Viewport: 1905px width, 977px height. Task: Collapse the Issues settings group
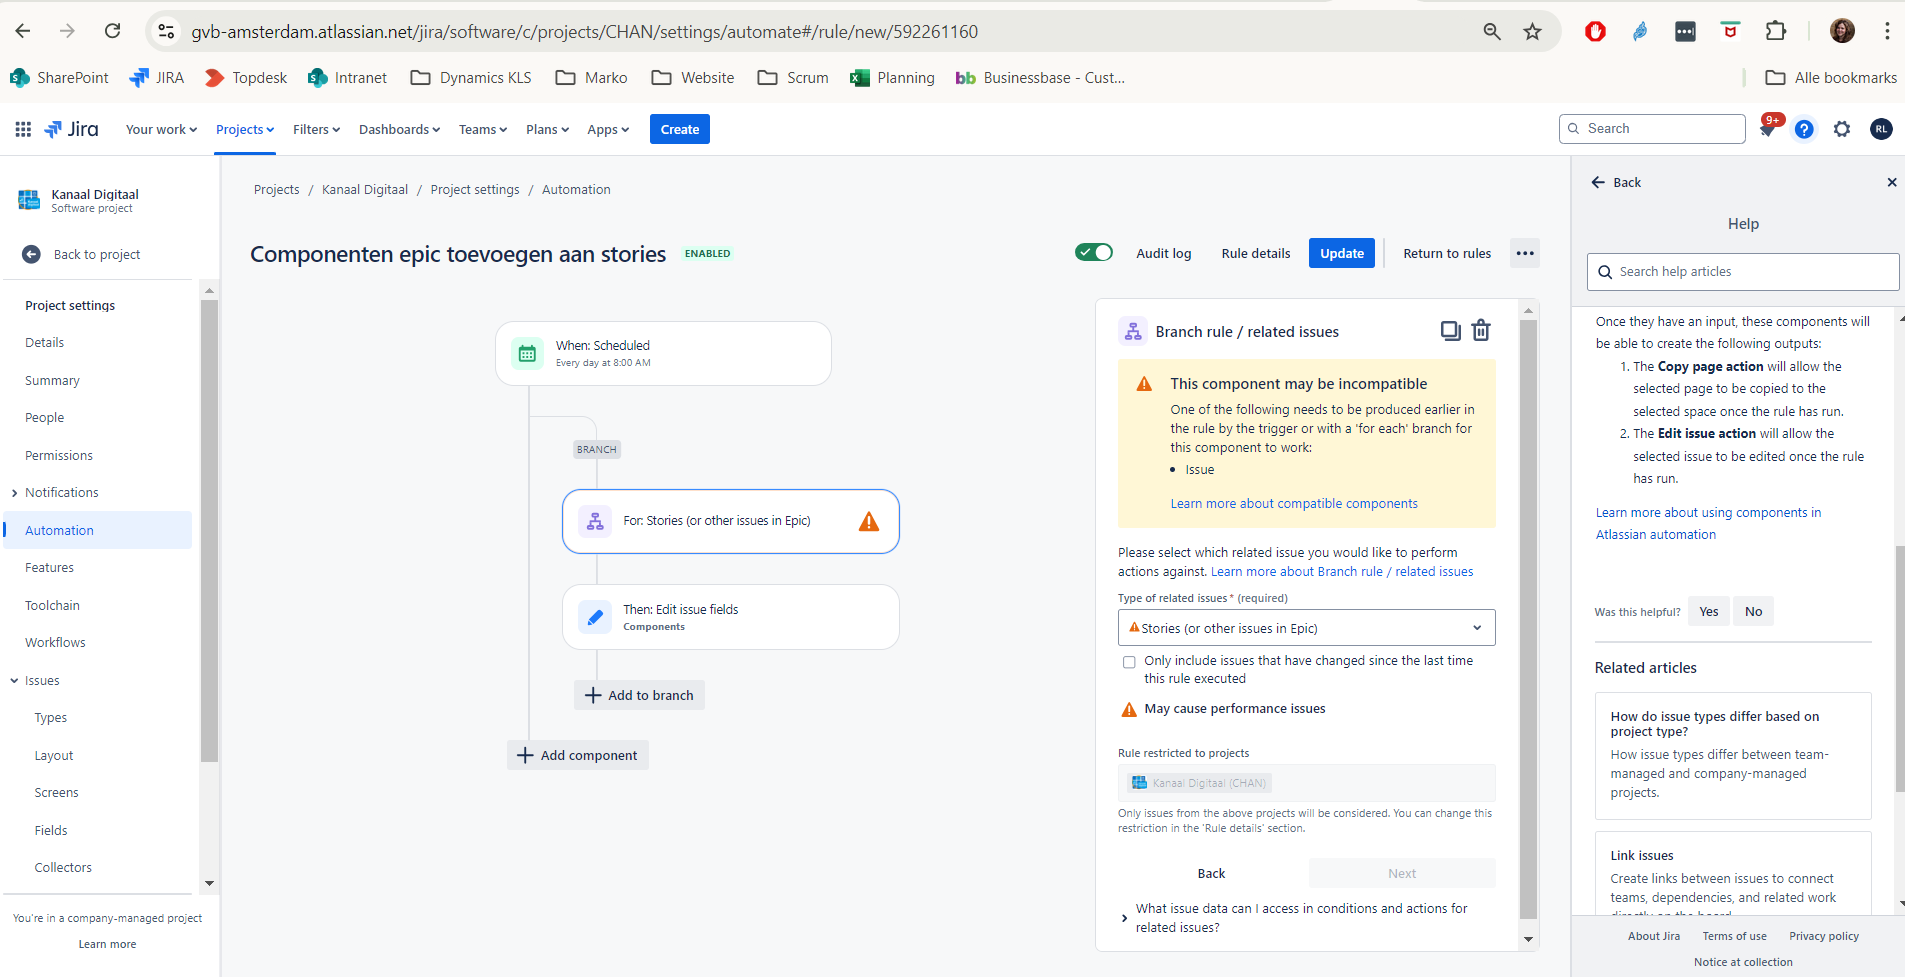(x=15, y=681)
